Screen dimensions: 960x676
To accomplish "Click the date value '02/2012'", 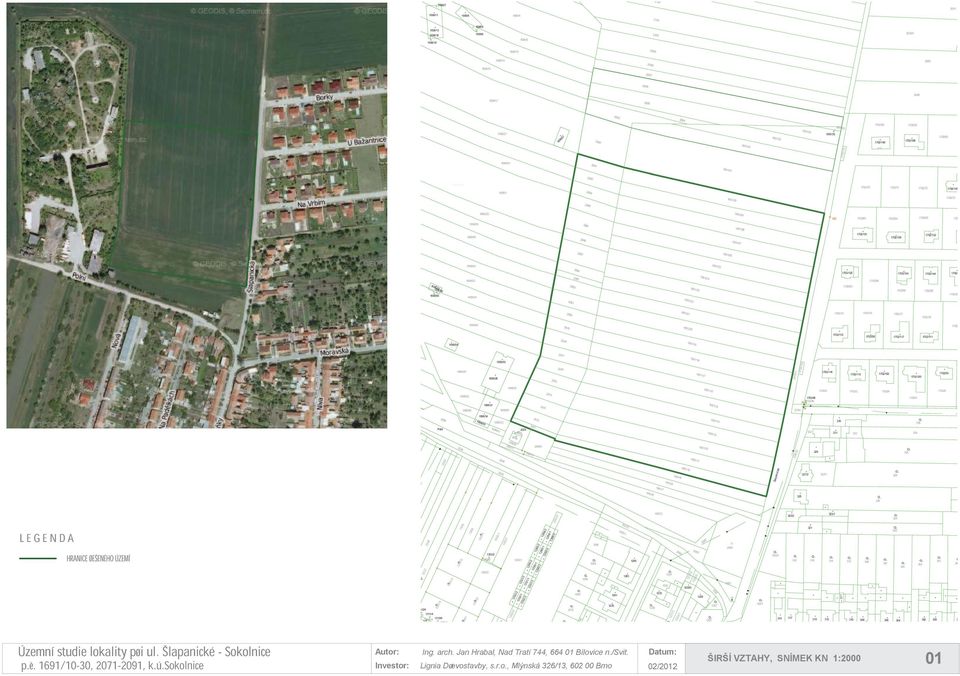I will tap(662, 666).
